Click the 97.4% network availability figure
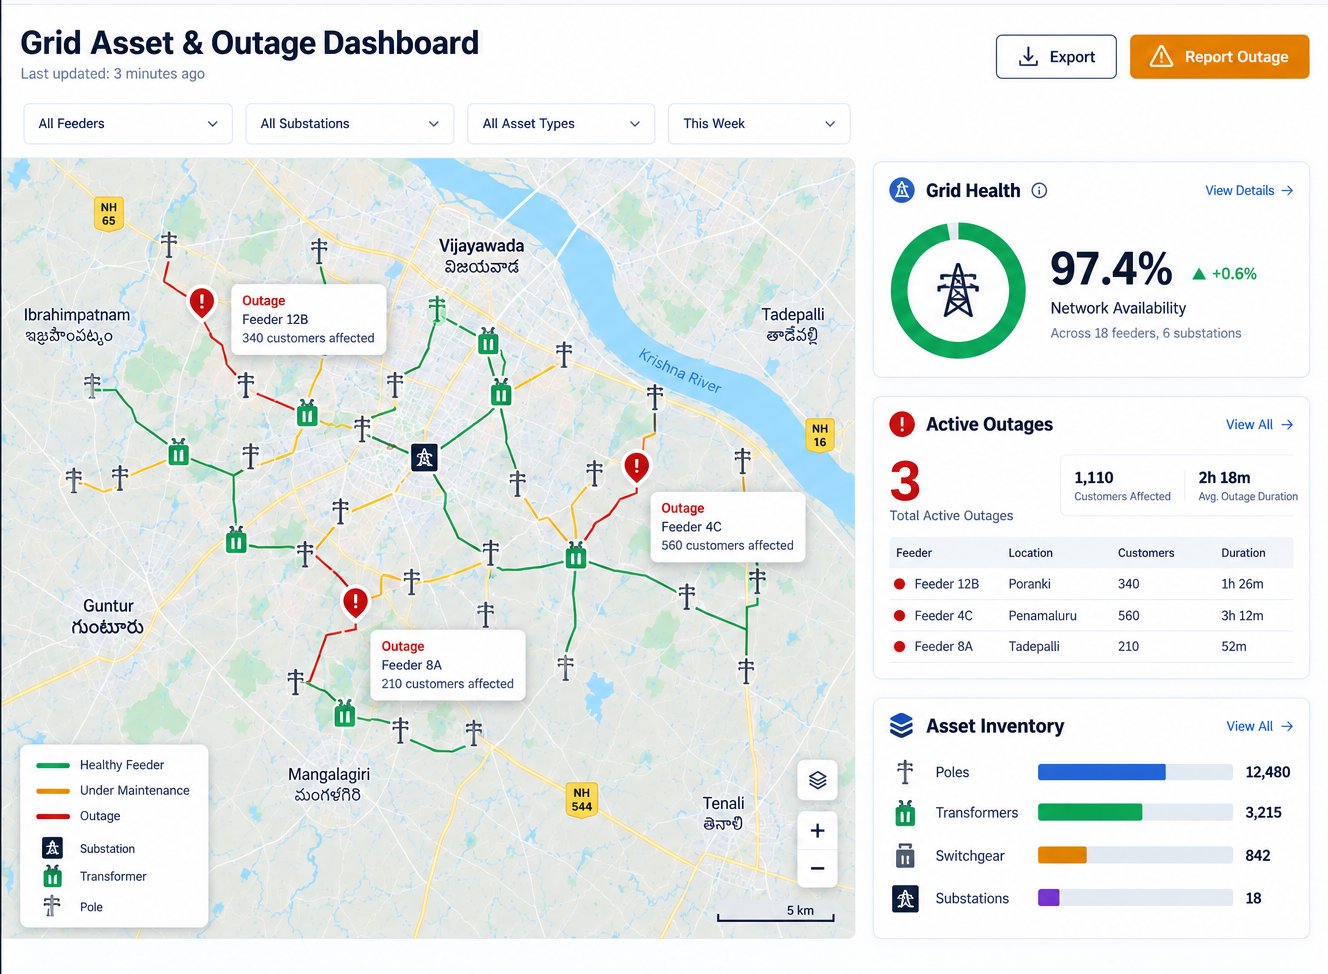Image resolution: width=1328 pixels, height=974 pixels. [x=1111, y=269]
